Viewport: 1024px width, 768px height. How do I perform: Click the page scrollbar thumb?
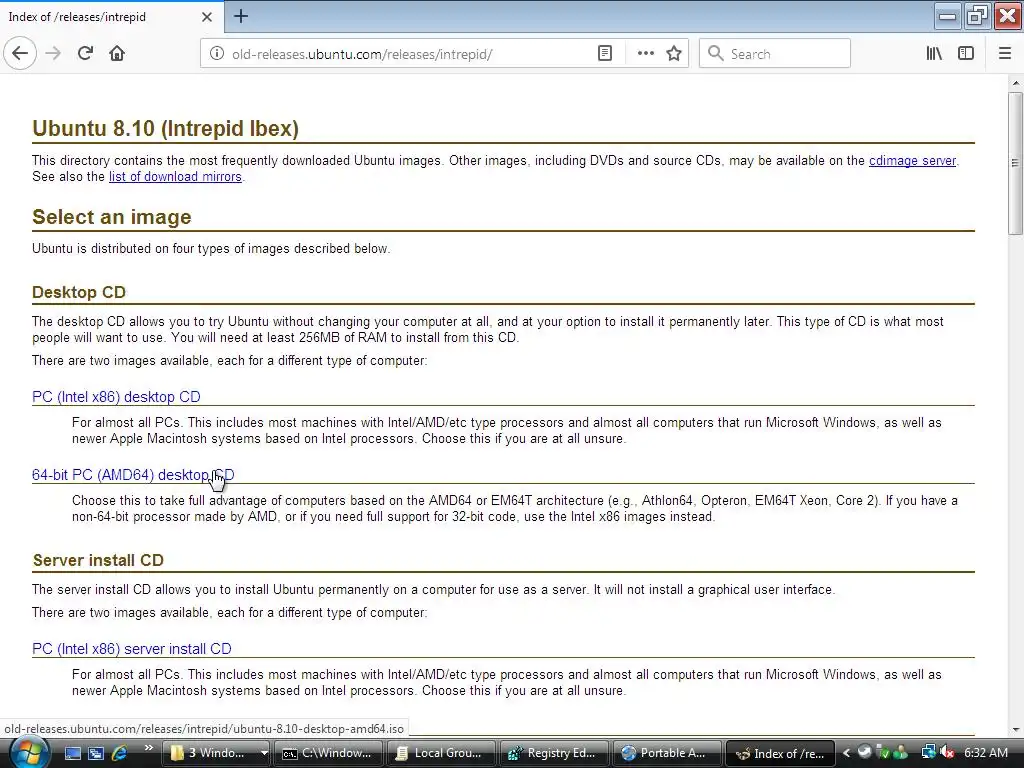pos(1015,163)
